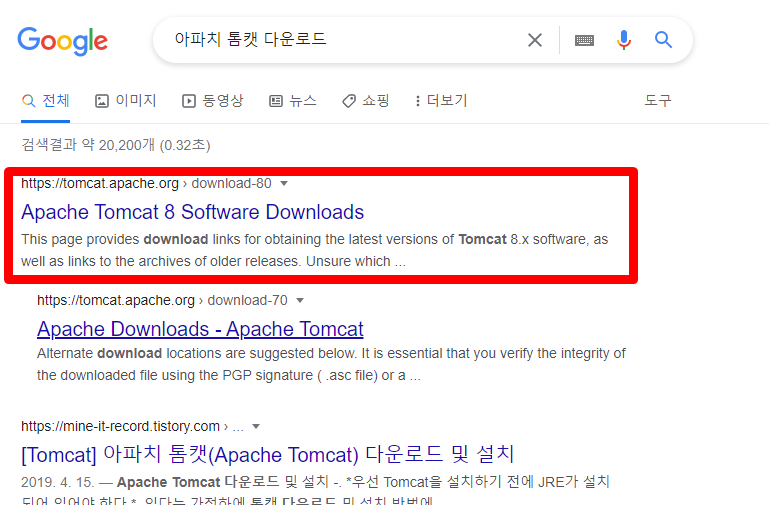Viewport: 769px width, 505px height.
Task: Open the 더보기 menu
Action: (x=441, y=101)
